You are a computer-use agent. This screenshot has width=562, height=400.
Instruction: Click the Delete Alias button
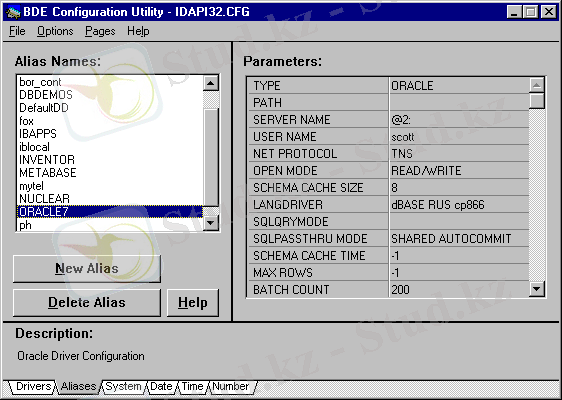pos(87,303)
